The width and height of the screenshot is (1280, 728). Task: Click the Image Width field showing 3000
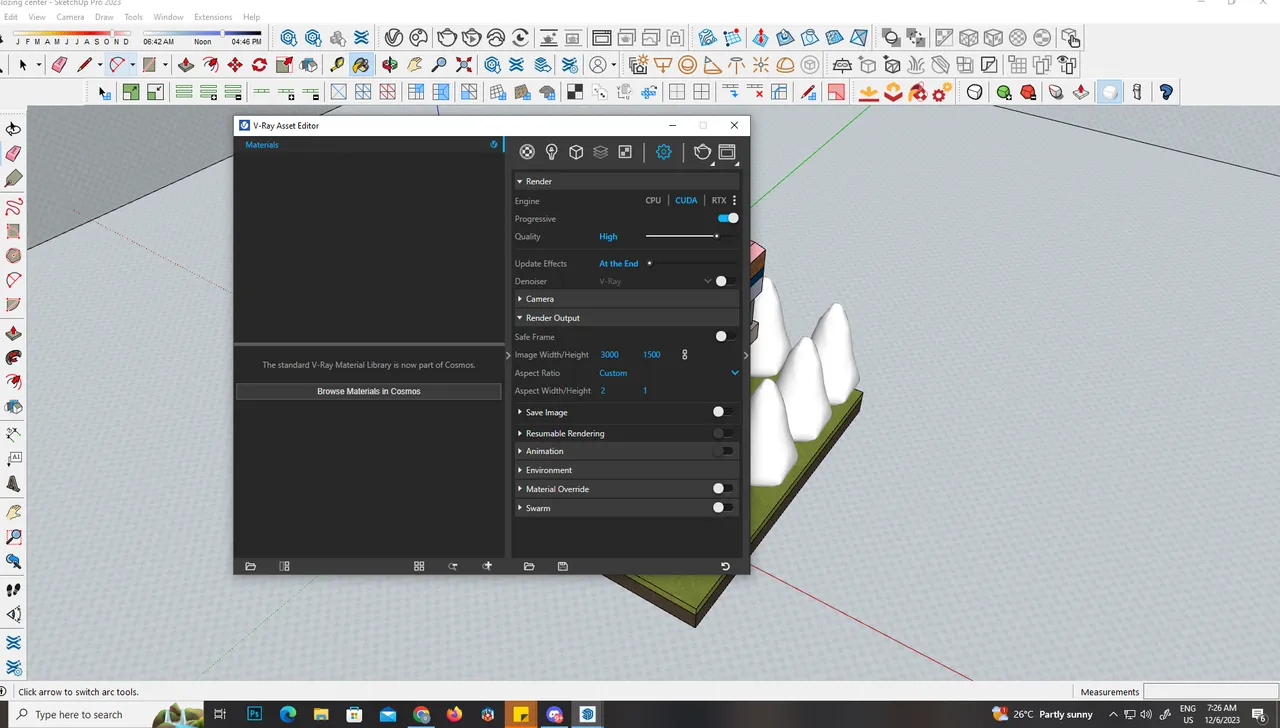coord(610,355)
